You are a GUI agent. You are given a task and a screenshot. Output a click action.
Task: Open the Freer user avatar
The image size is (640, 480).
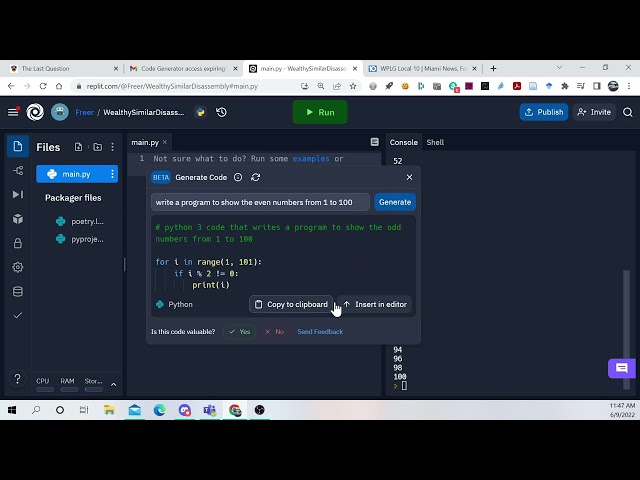[60, 112]
